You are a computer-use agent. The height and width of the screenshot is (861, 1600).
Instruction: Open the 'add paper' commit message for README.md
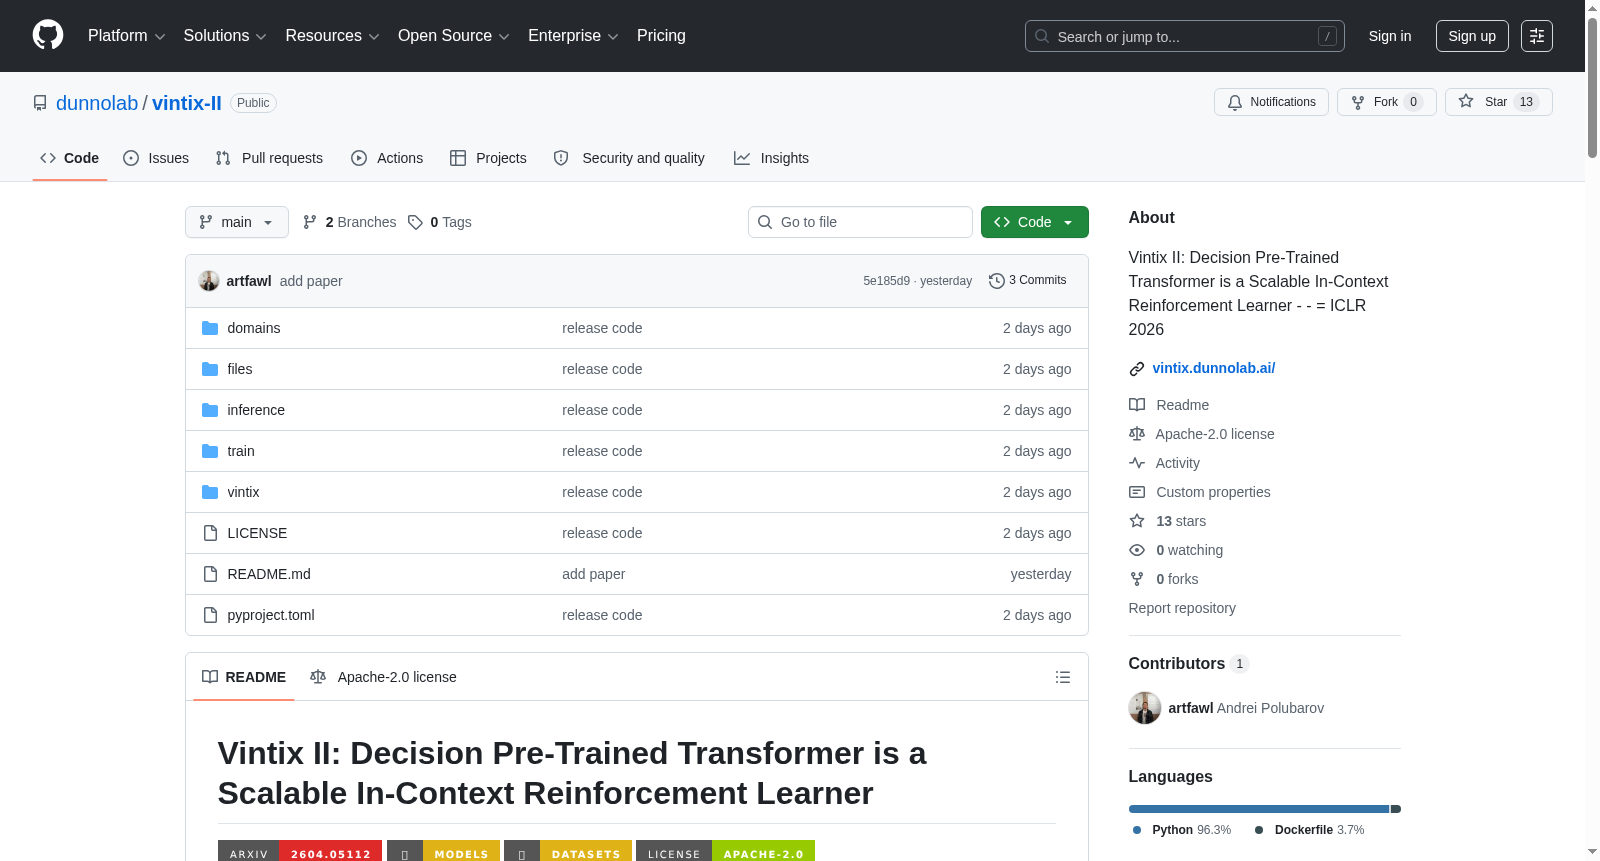click(594, 574)
